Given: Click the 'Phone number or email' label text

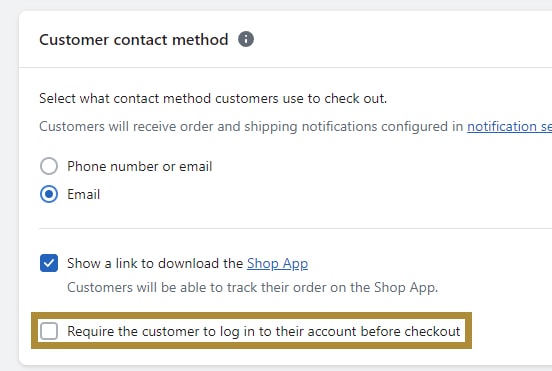Looking at the screenshot, I should (140, 166).
